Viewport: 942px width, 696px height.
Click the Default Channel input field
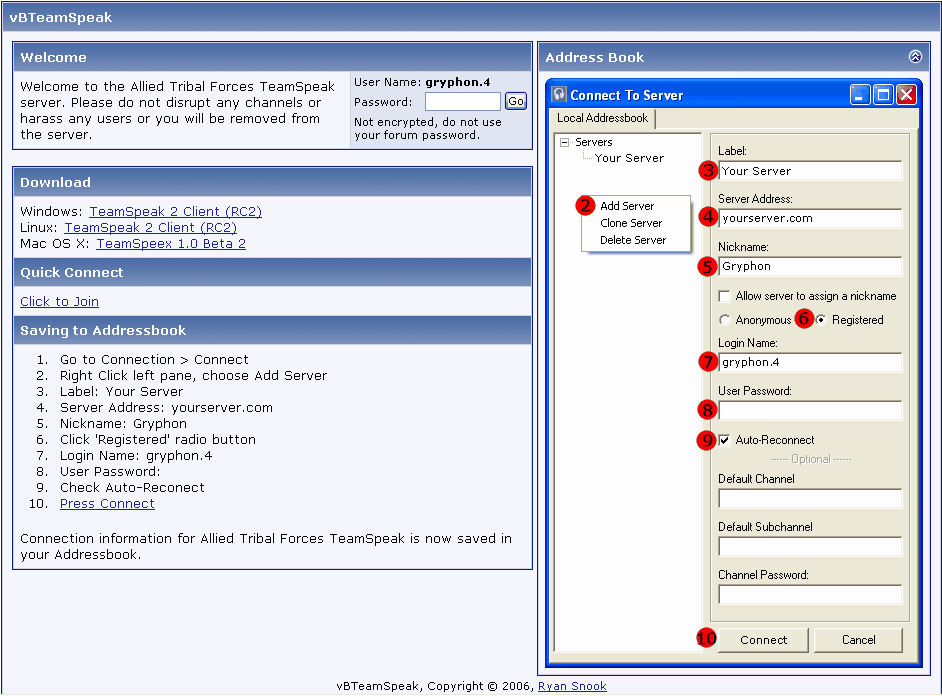tap(810, 498)
